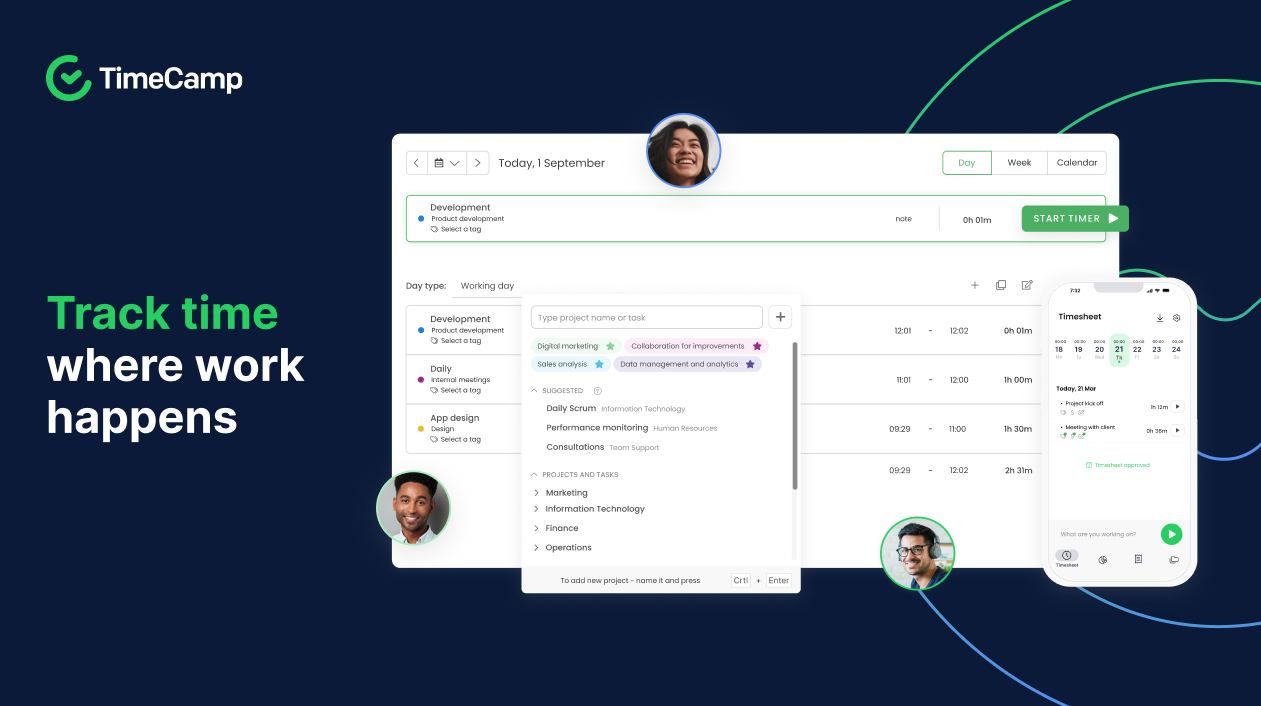Collapse the SUGGESTED section
This screenshot has height=706, width=1261.
pos(534,391)
